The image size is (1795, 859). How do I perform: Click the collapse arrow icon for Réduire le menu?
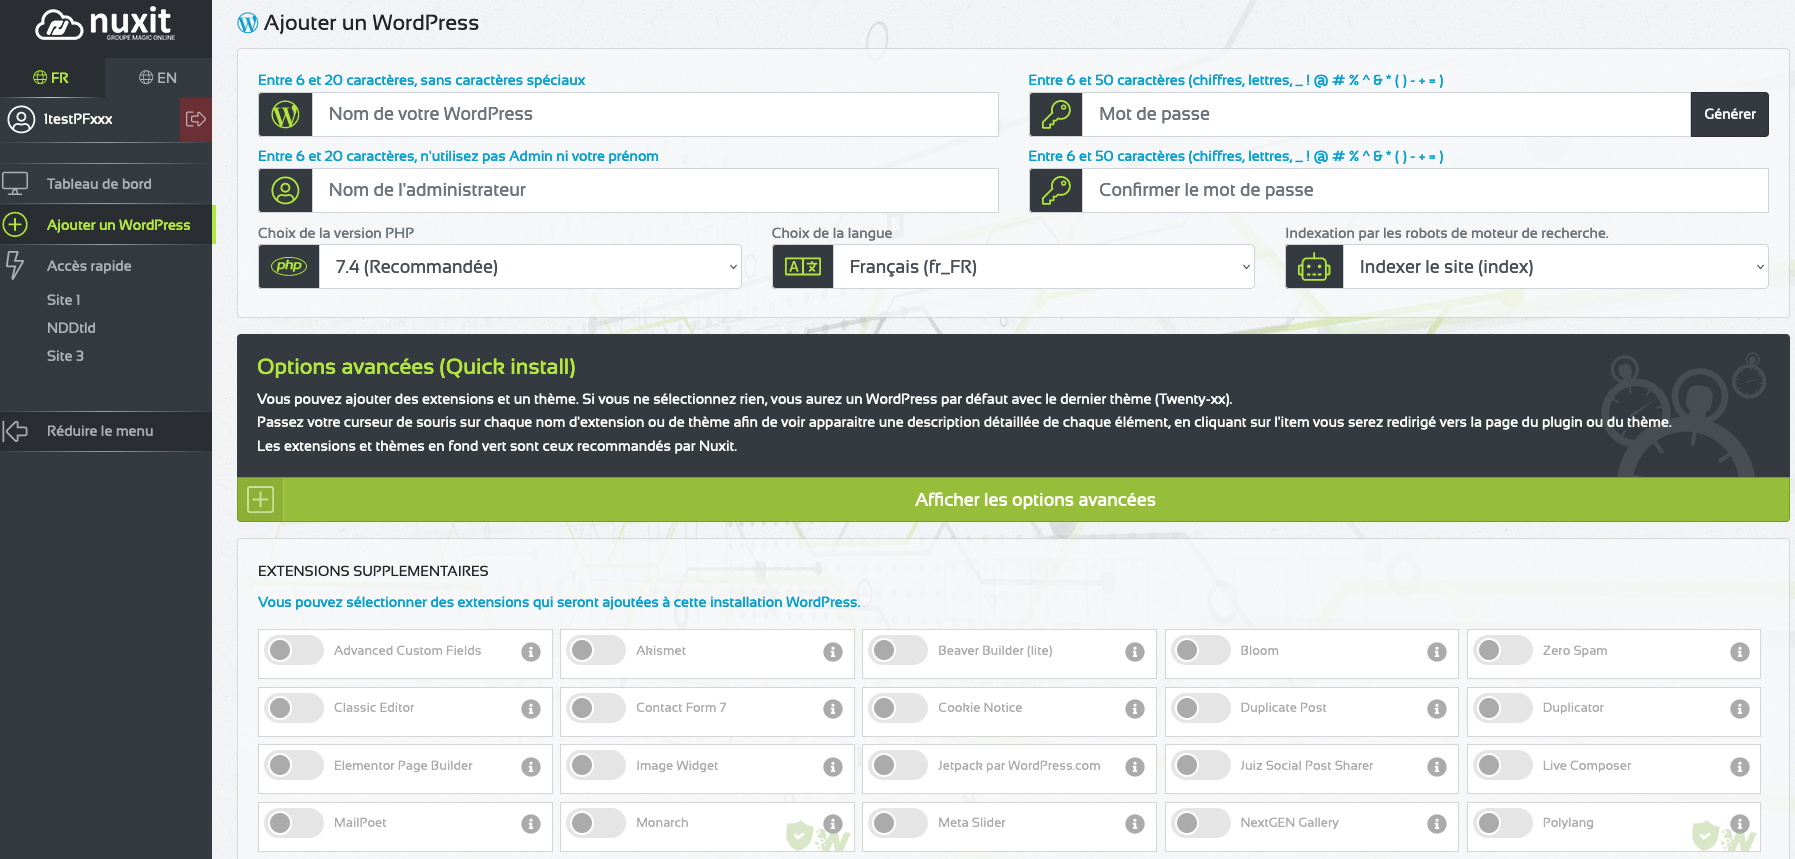pos(15,431)
